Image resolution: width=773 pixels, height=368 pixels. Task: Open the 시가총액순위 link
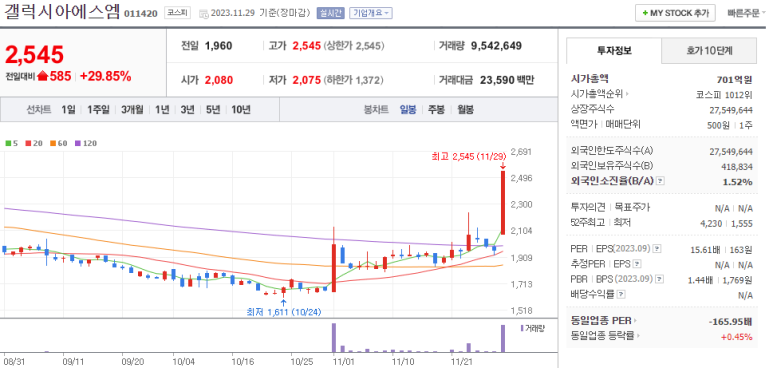(599, 93)
